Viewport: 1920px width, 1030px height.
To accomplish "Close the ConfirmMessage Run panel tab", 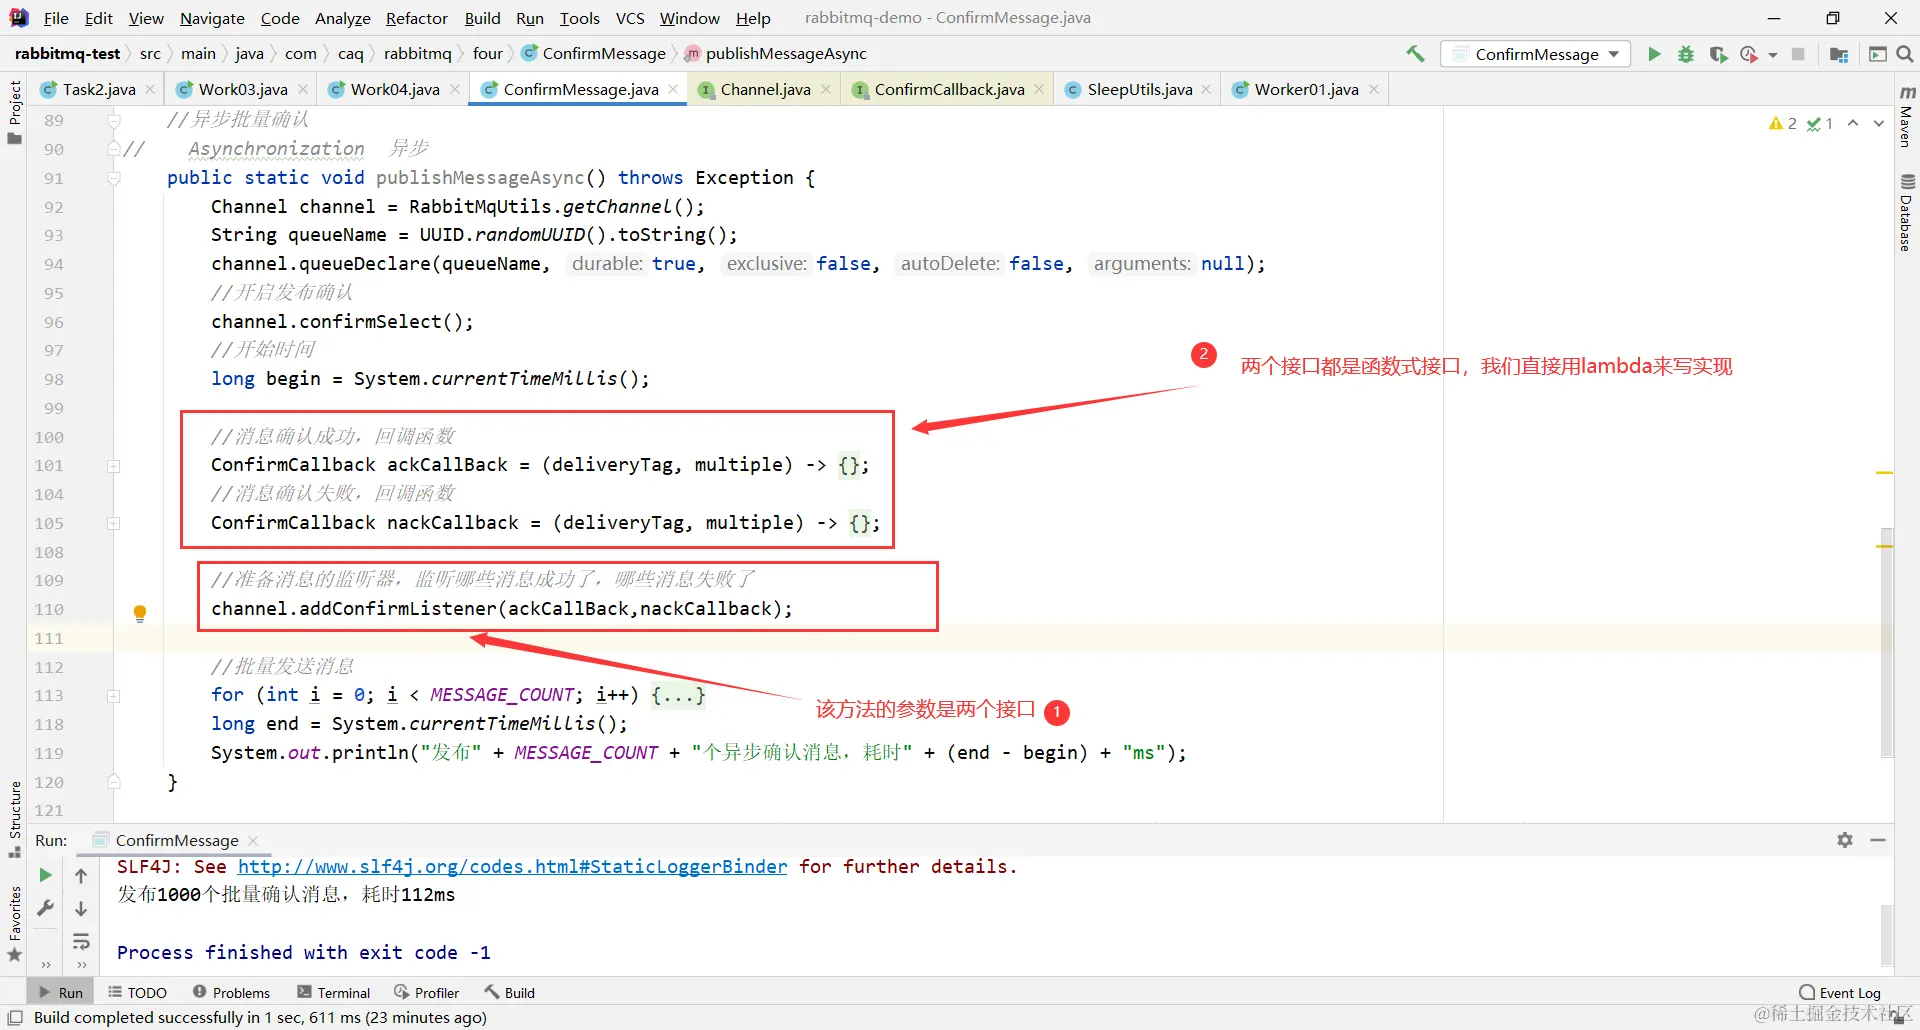I will click(253, 840).
